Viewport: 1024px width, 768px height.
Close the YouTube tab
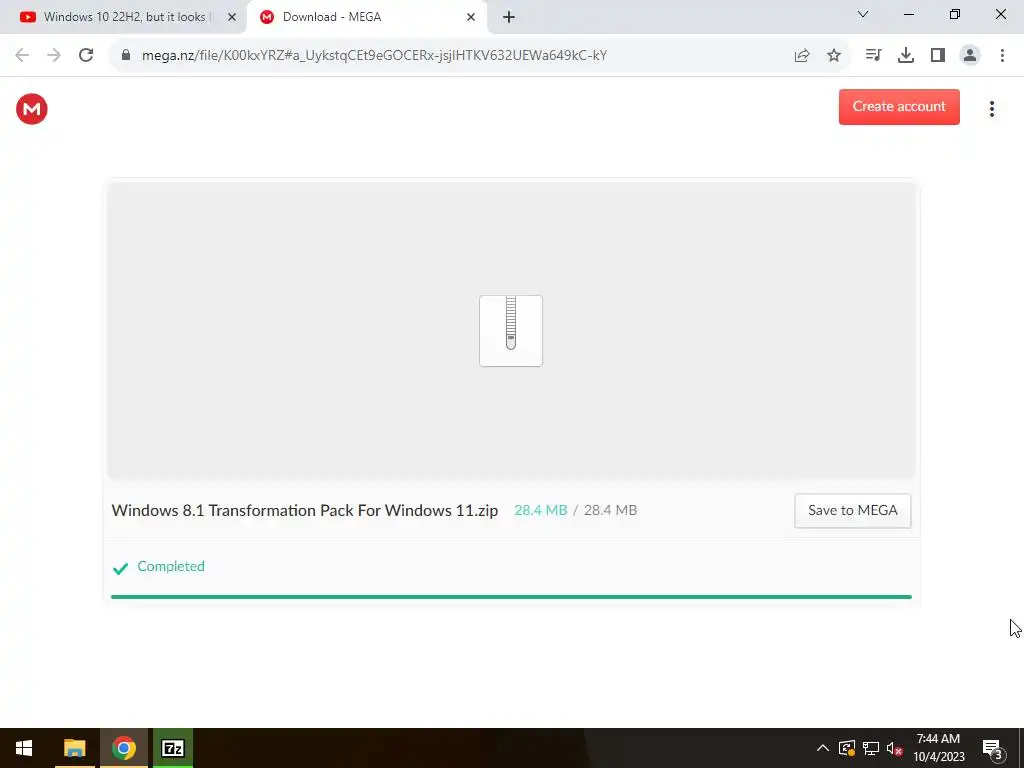pos(232,17)
